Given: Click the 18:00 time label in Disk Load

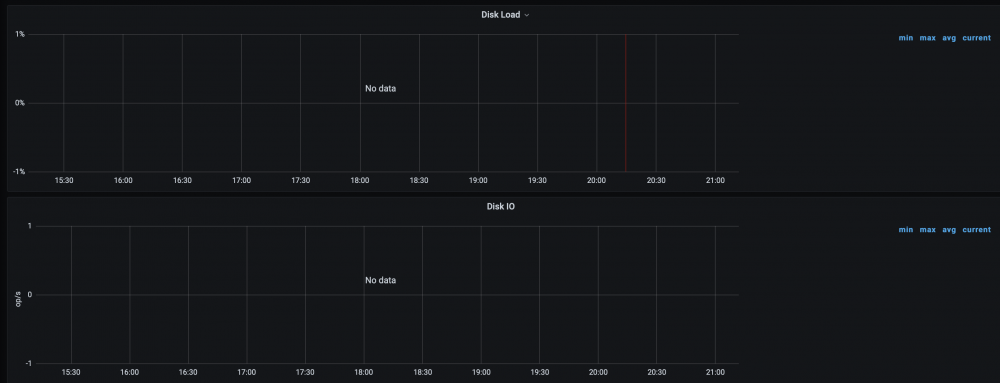Looking at the screenshot, I should pos(360,181).
